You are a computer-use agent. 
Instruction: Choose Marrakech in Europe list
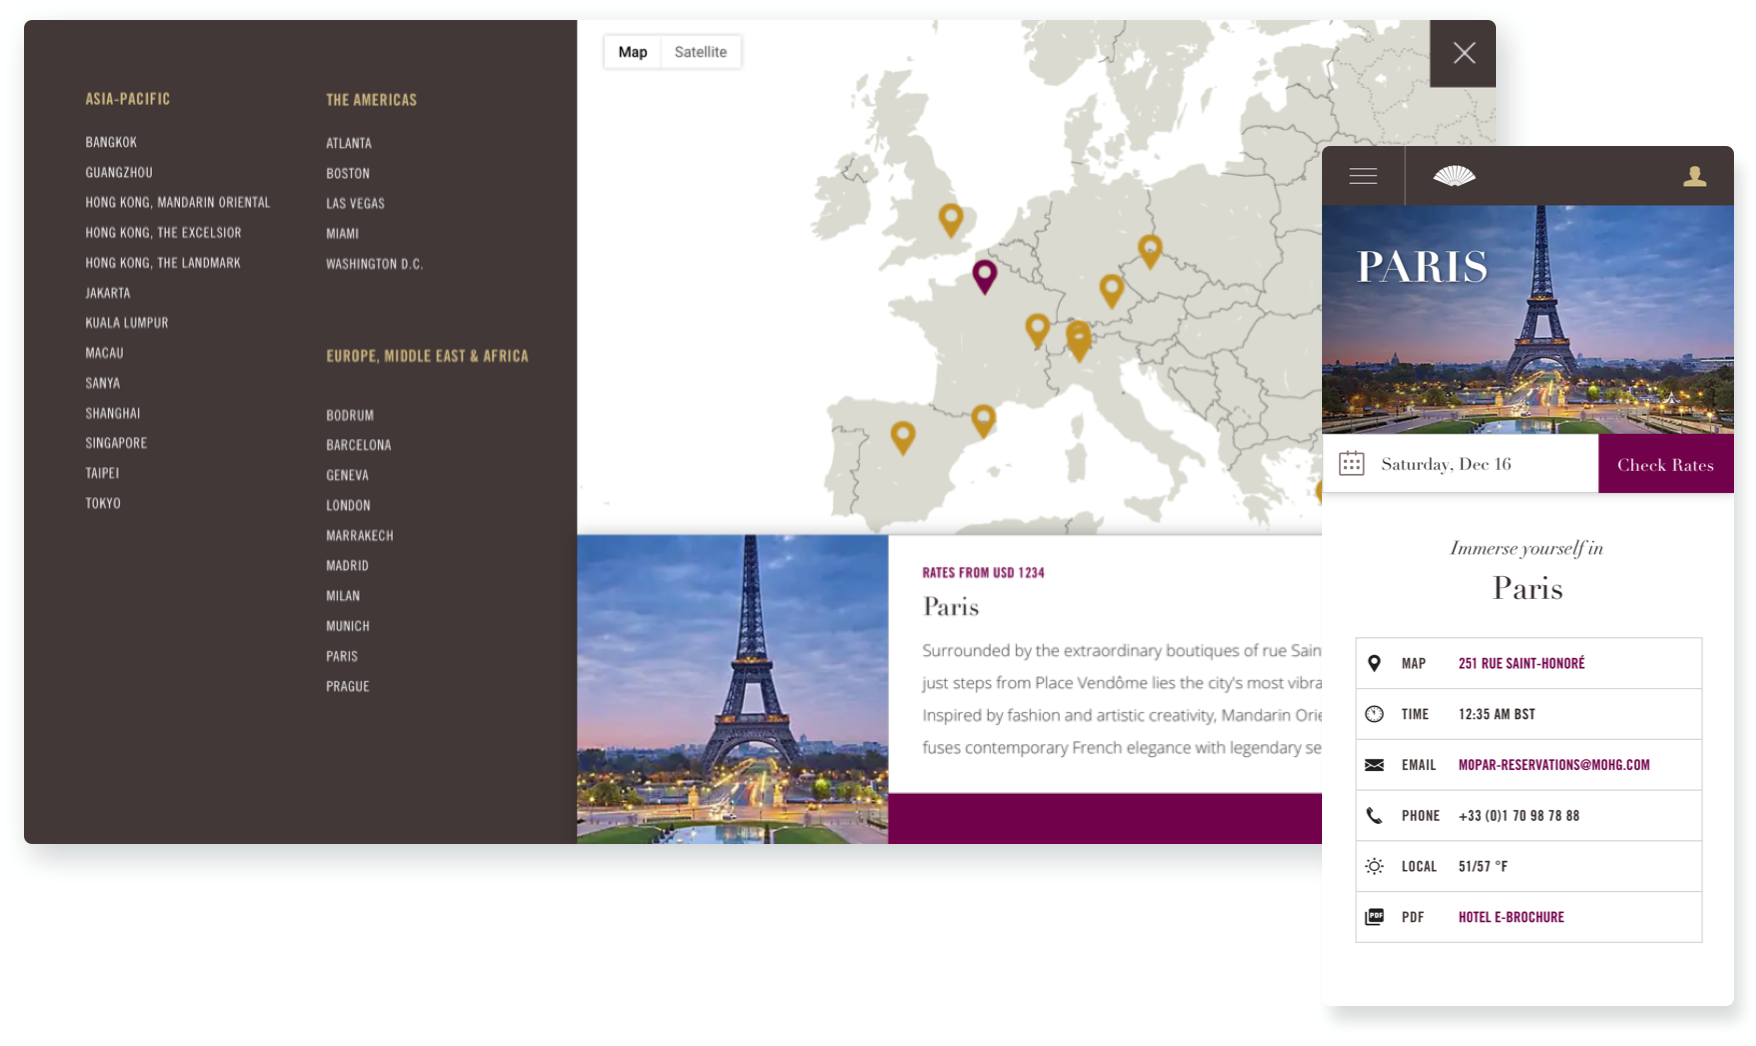pos(360,535)
